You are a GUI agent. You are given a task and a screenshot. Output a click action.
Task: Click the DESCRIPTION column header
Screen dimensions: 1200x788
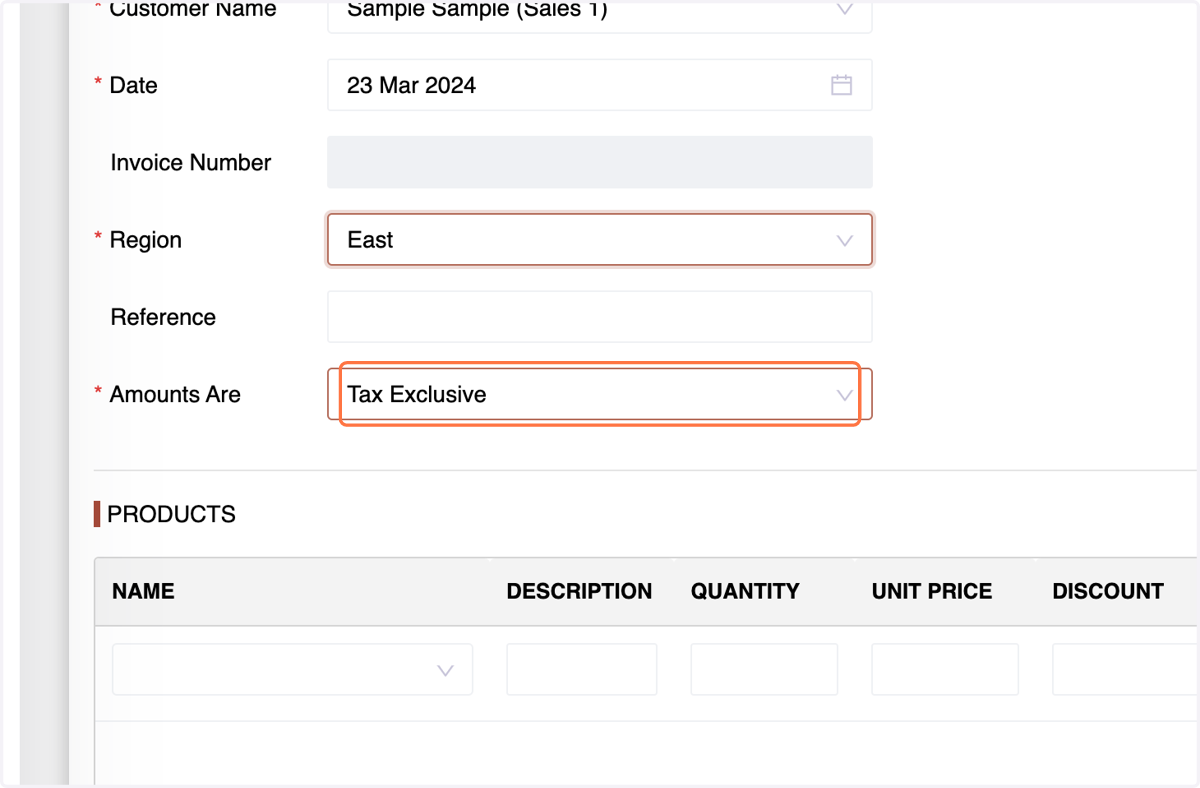point(579,591)
